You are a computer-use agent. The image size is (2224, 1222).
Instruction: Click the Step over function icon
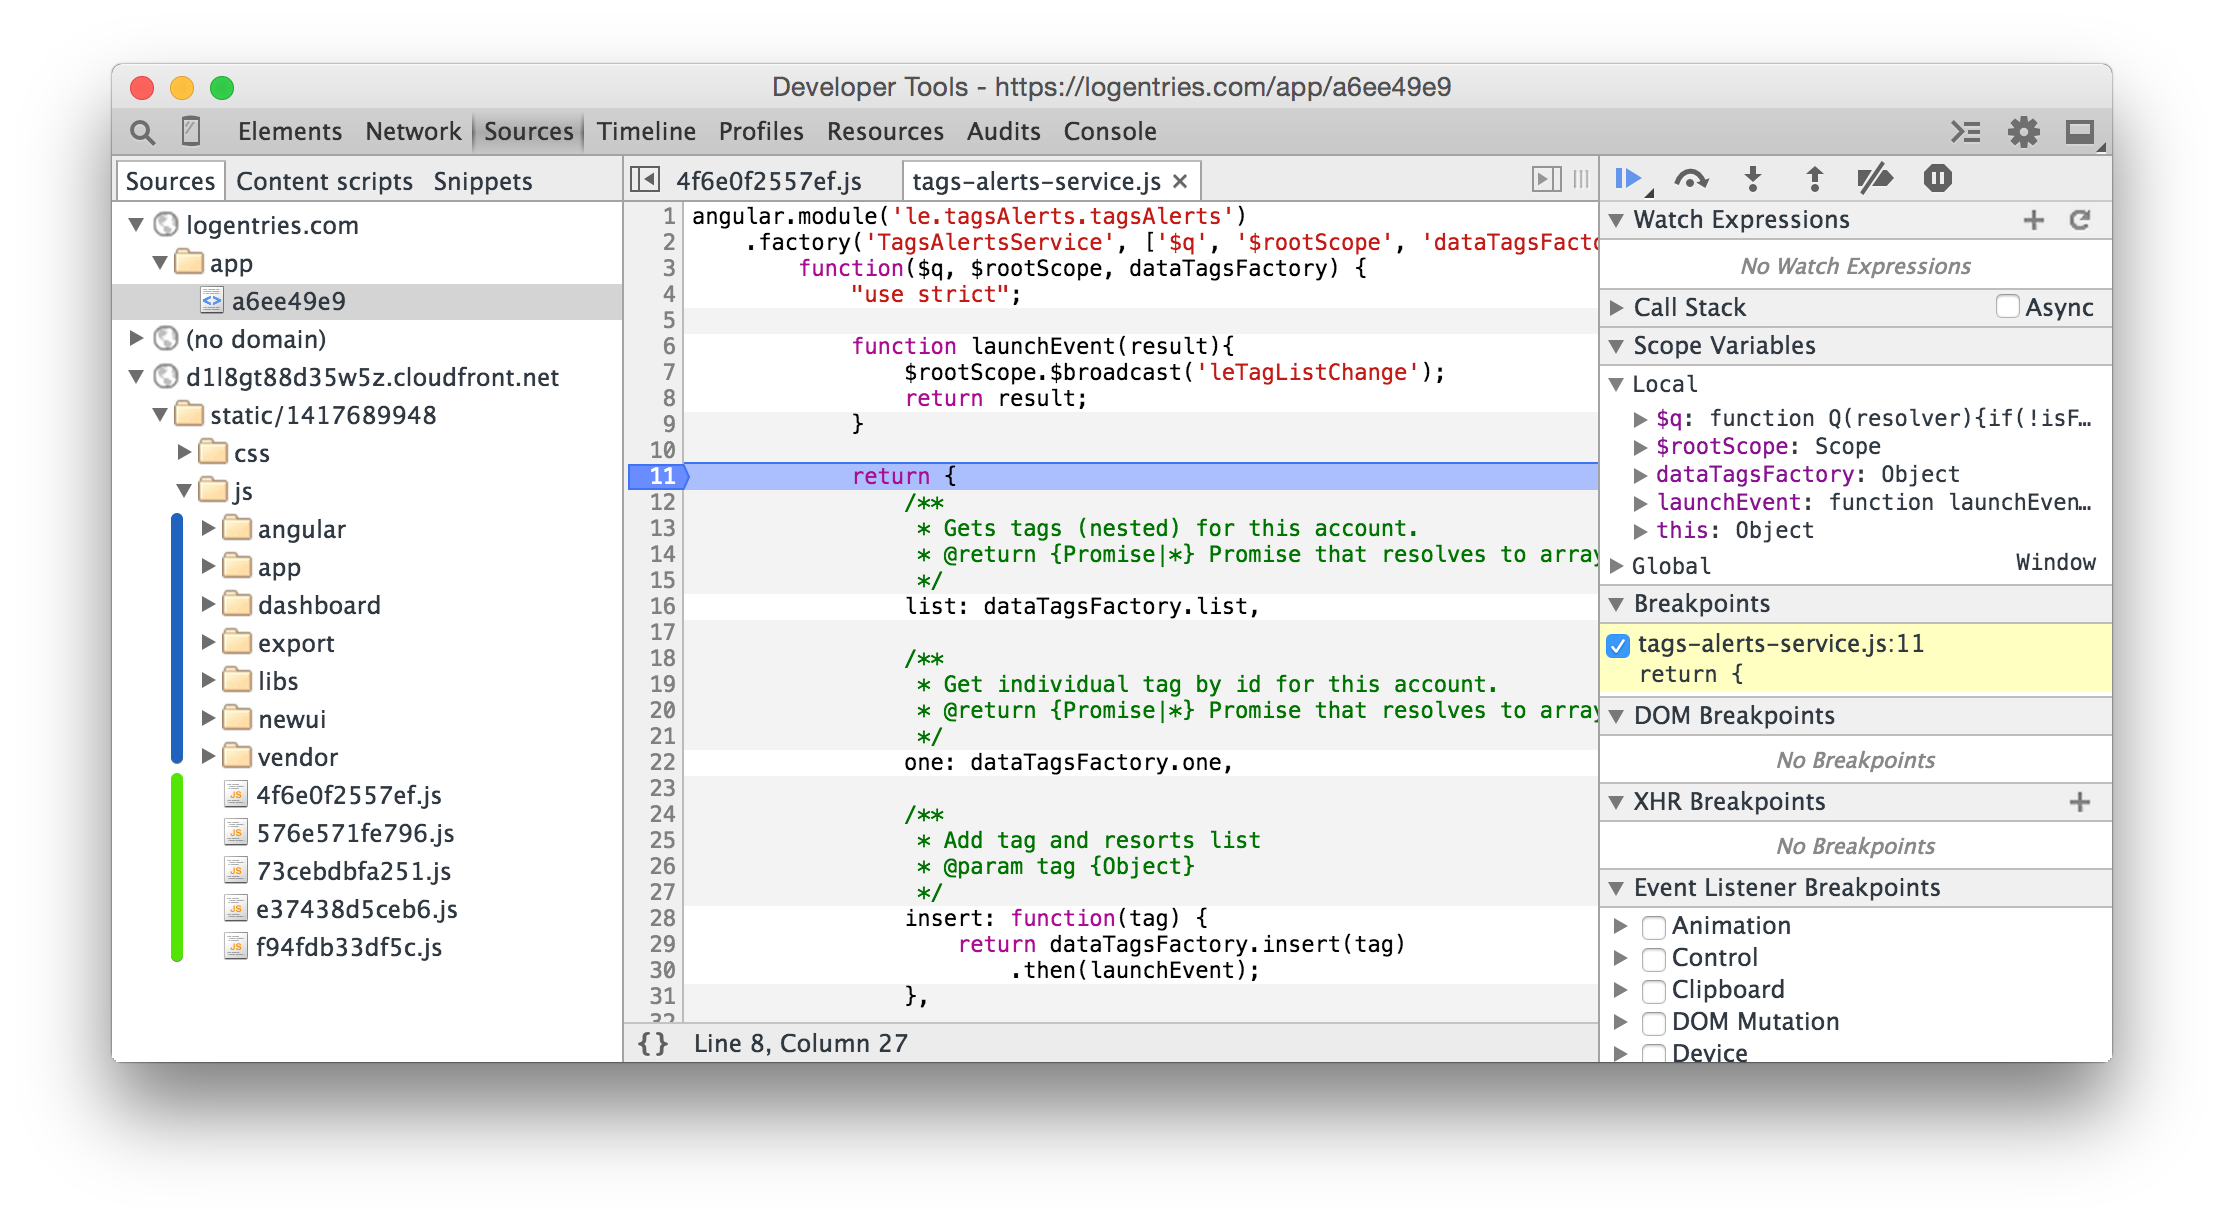tap(1691, 179)
